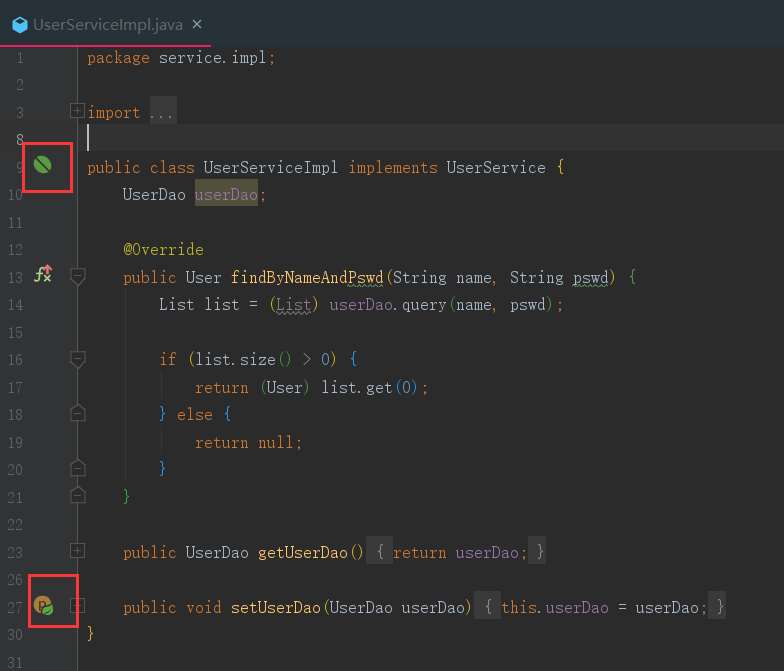Viewport: 784px width, 671px height.
Task: Click 'return null;' statement
Action: tap(248, 442)
